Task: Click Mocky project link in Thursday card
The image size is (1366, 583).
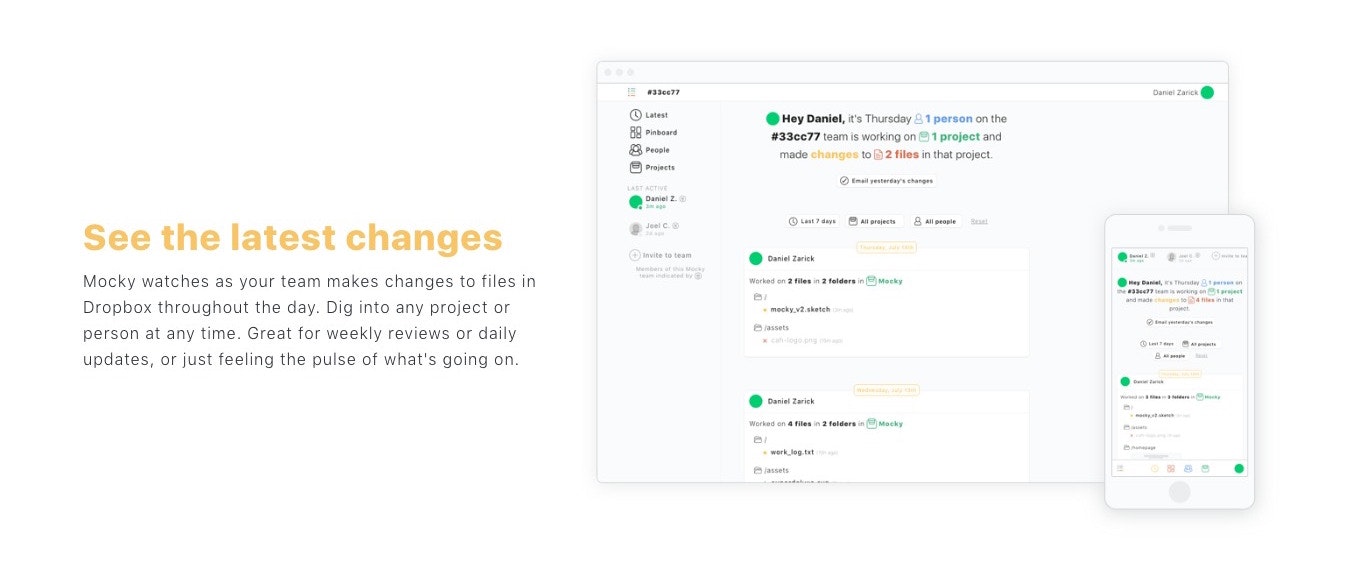Action: pos(884,281)
